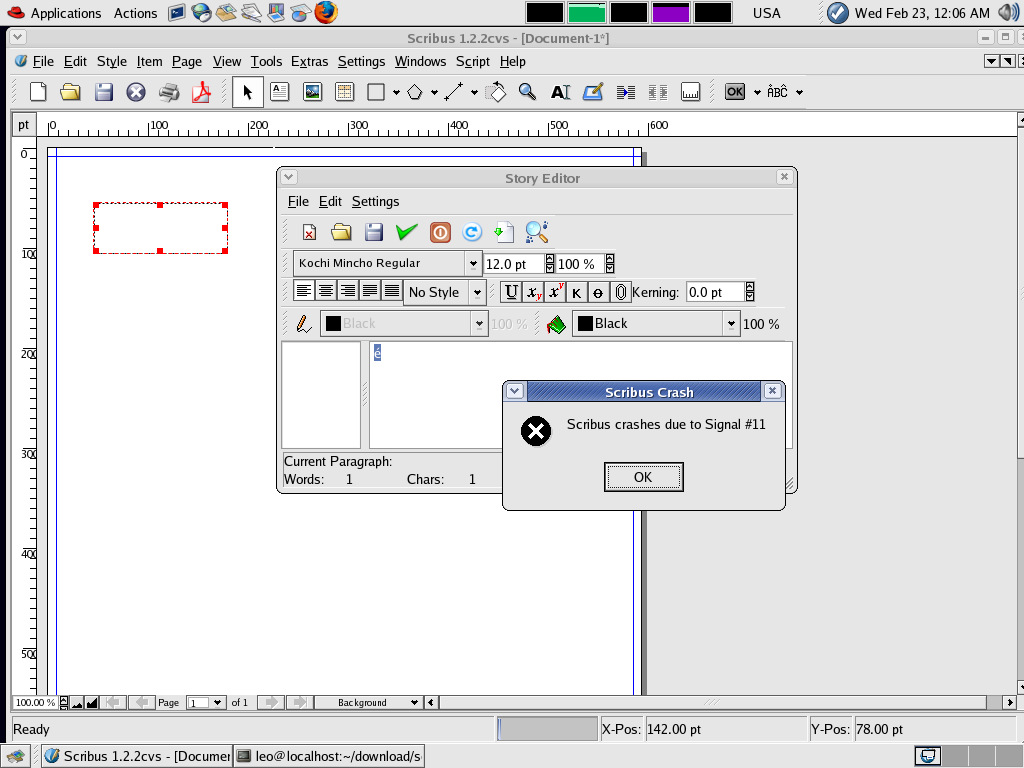1024x768 pixels.
Task: Click OK in the Scribus Crash dialog
Action: [643, 477]
